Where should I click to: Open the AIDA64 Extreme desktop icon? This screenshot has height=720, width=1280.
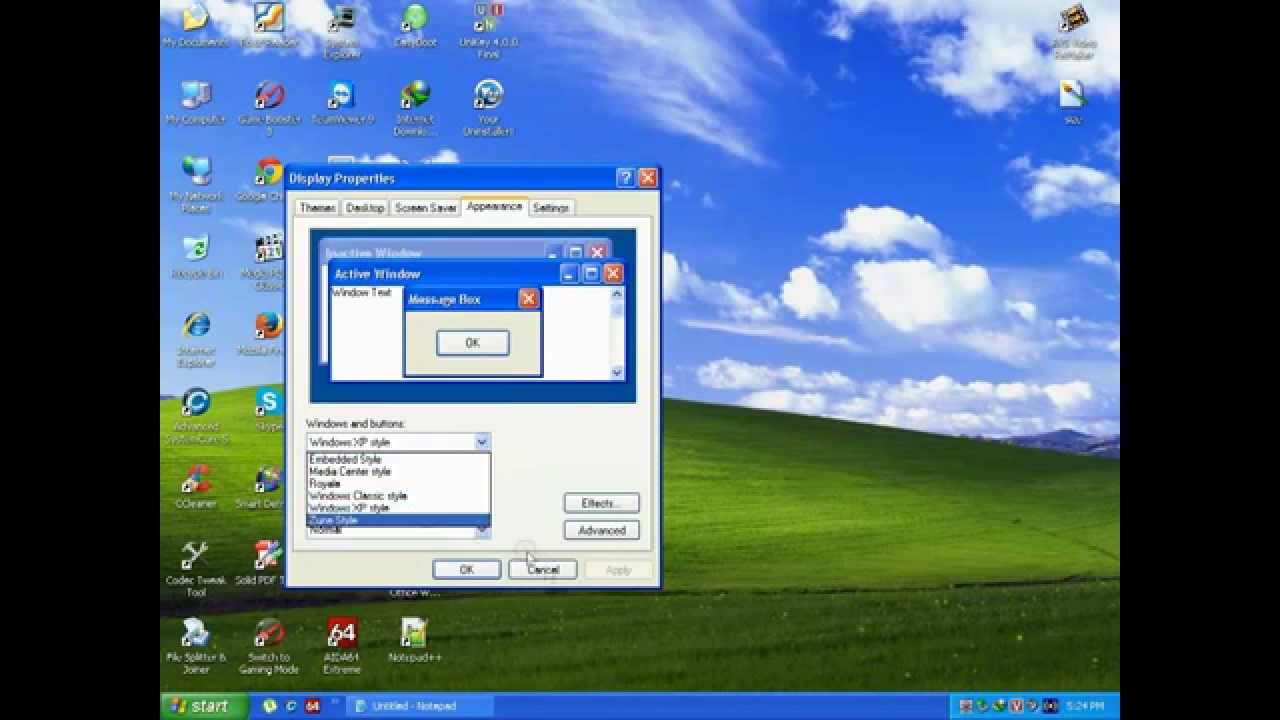(x=342, y=646)
